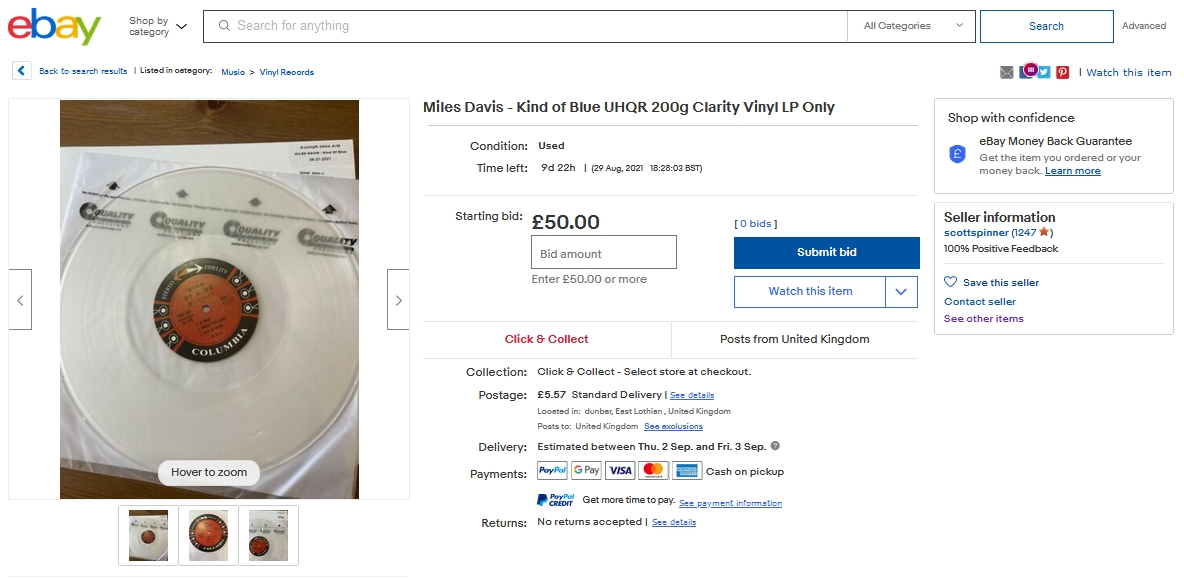Viewport: 1184px width, 579px height.
Task: Open See payment information link
Action: click(730, 503)
